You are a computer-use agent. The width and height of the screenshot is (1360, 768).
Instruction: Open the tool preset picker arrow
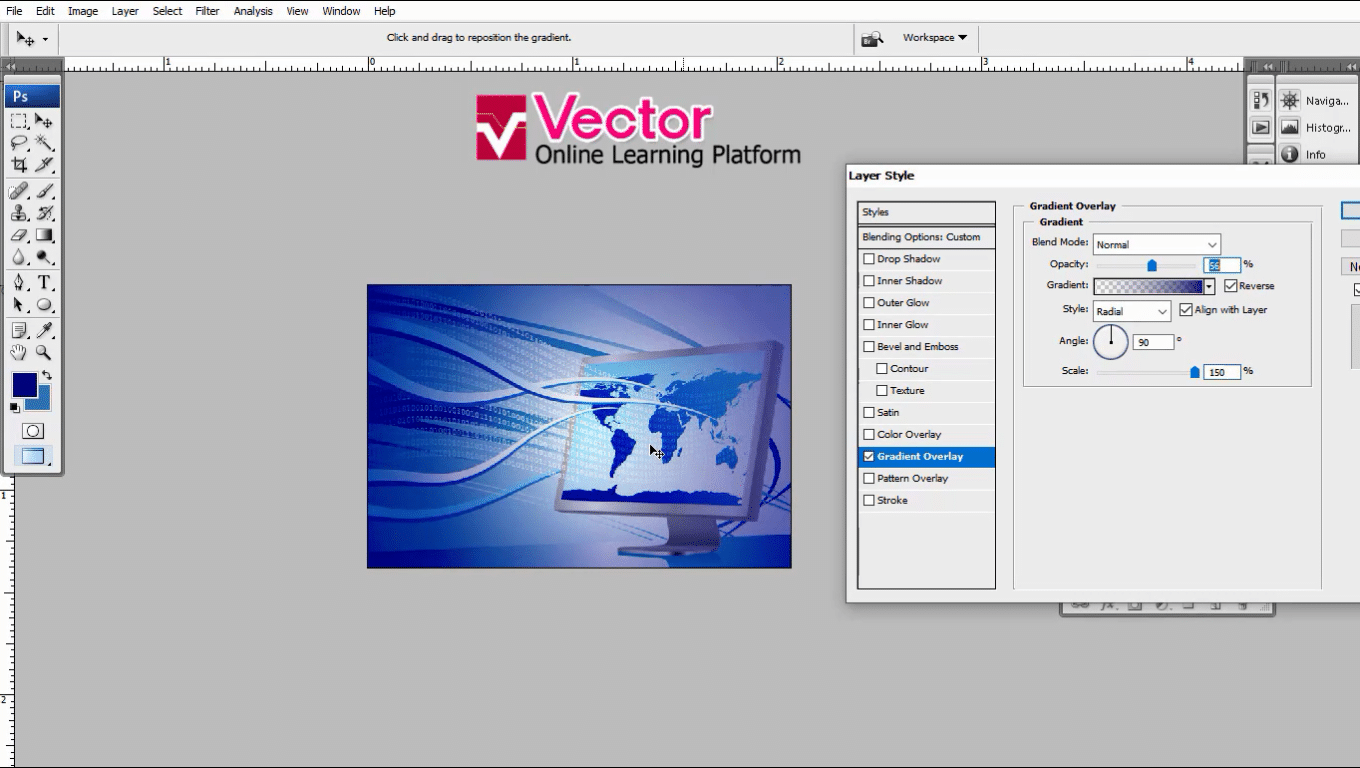pos(45,40)
